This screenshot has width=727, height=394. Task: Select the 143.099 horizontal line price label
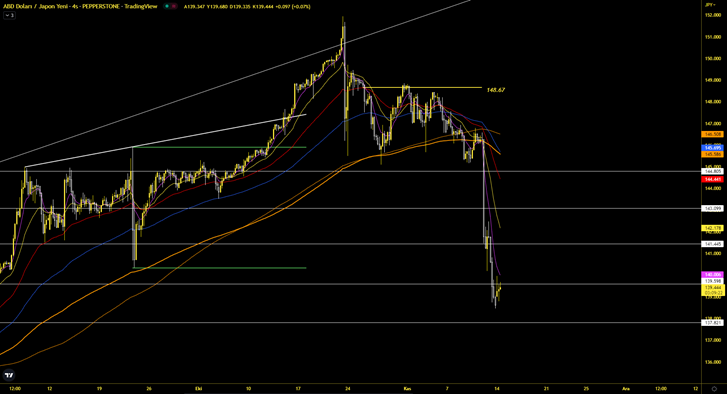[713, 209]
